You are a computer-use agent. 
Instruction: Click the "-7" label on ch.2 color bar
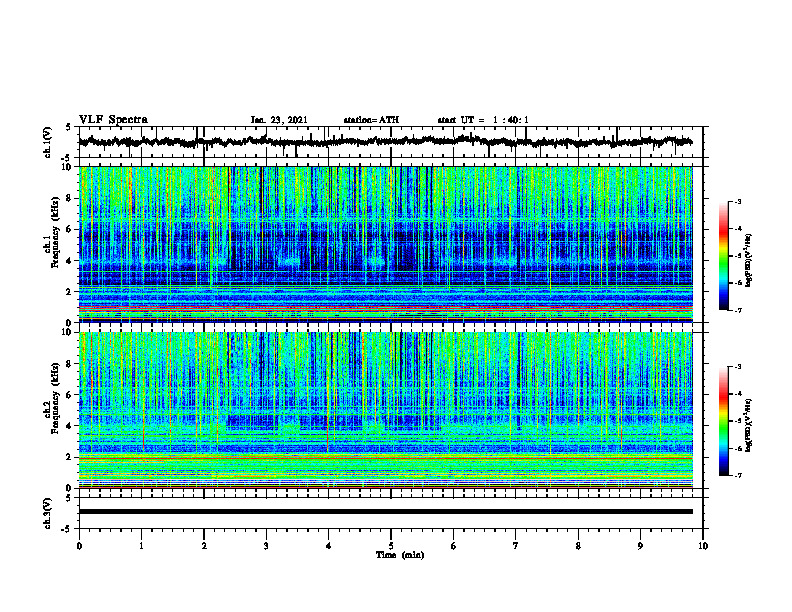tap(738, 476)
